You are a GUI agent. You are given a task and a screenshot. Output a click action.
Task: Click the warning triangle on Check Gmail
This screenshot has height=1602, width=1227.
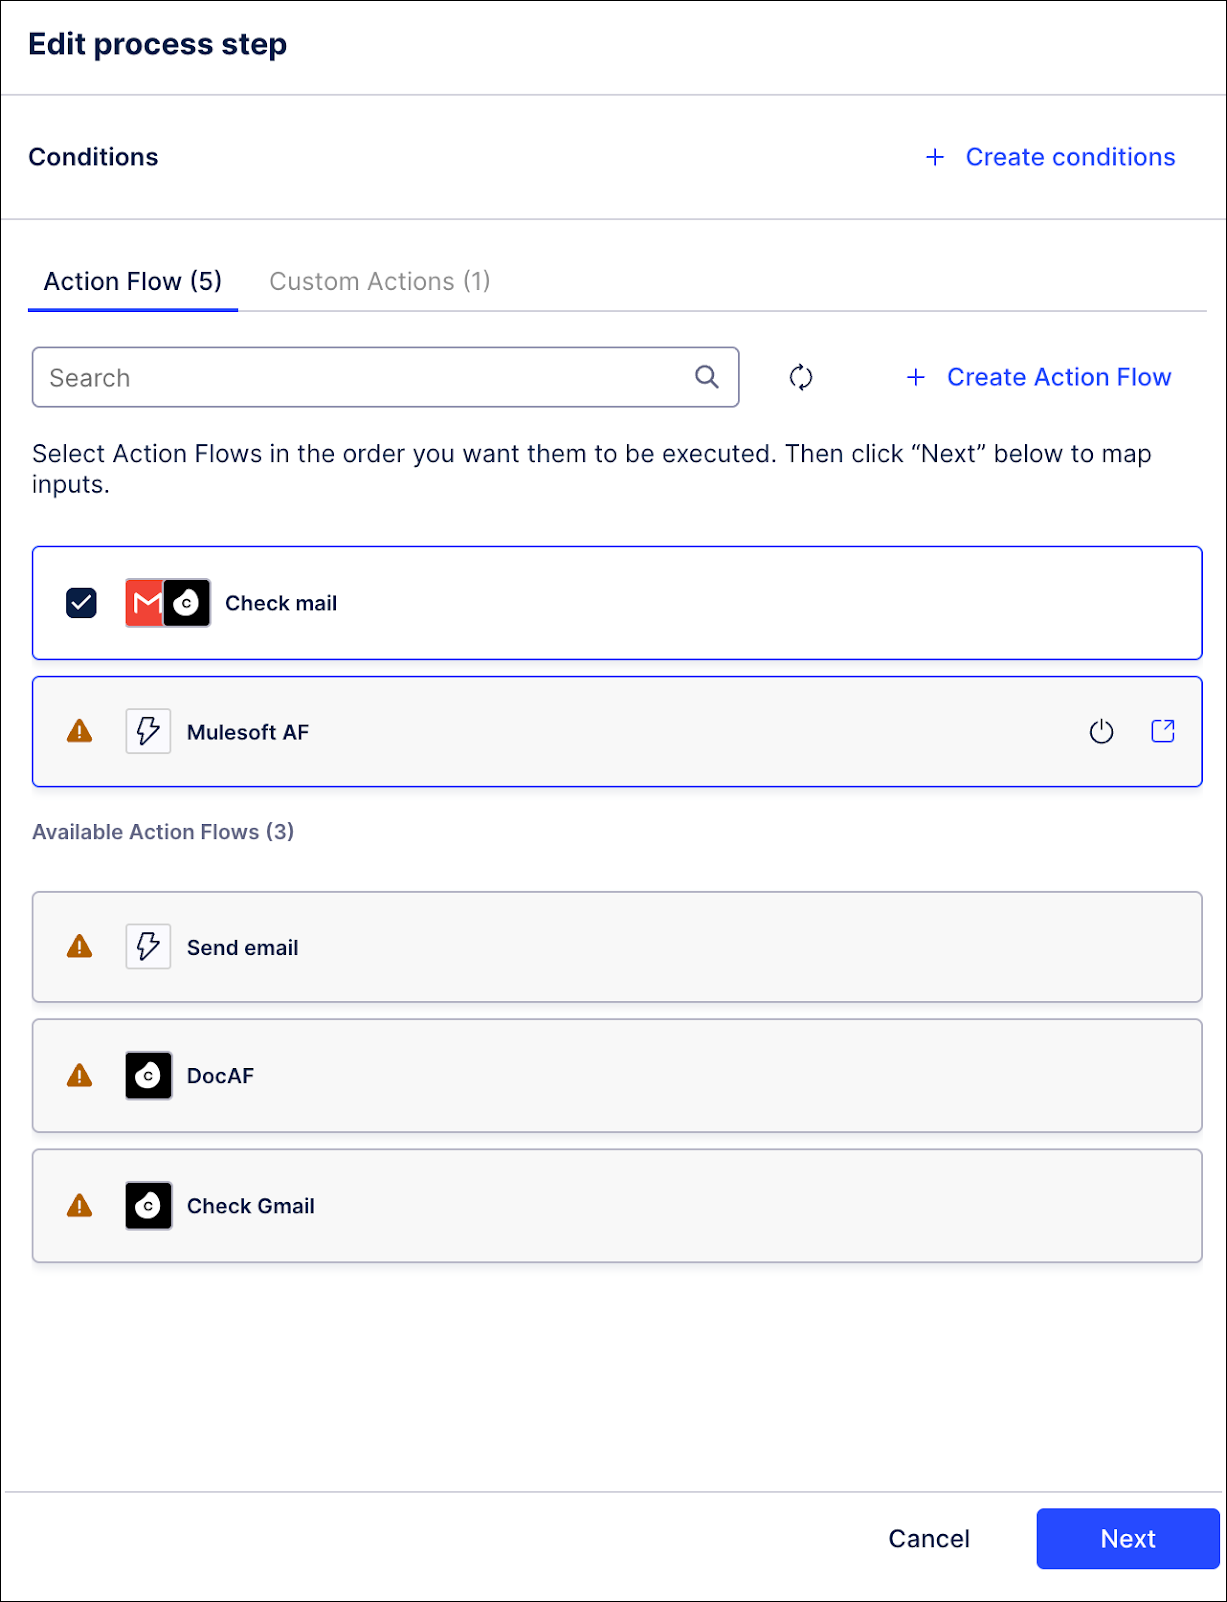pos(79,1205)
